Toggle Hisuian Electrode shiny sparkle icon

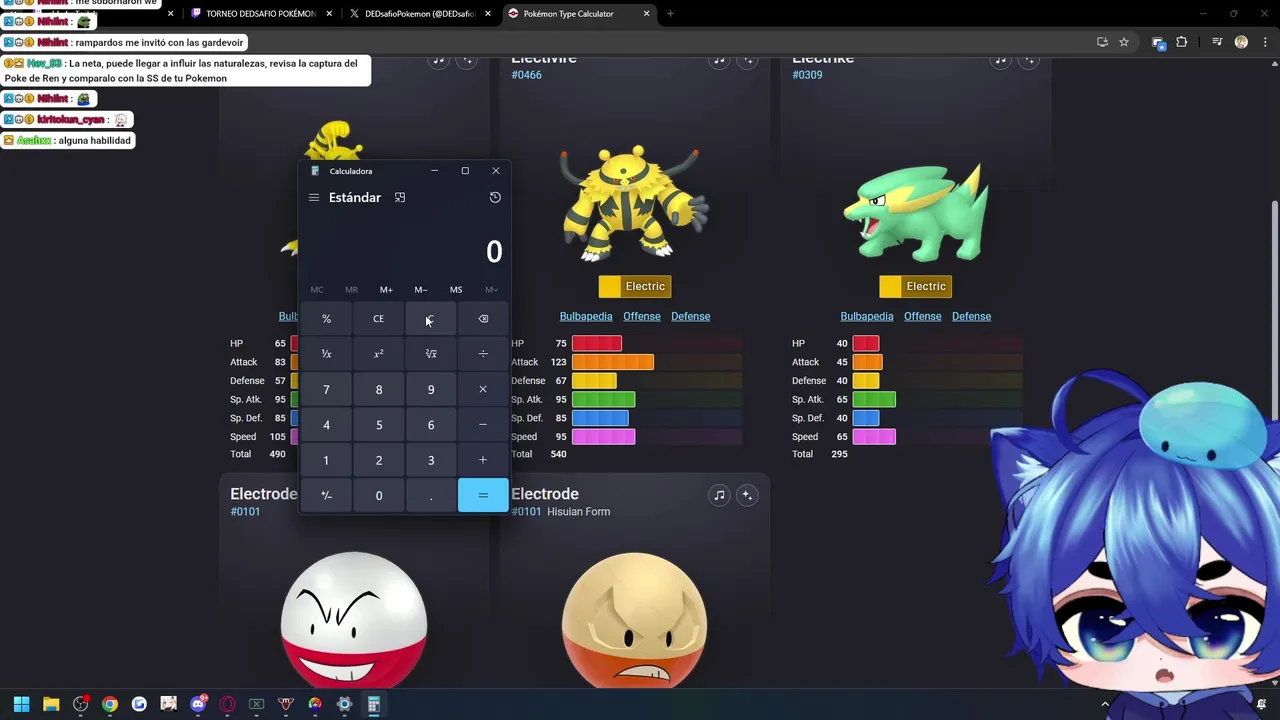(747, 495)
